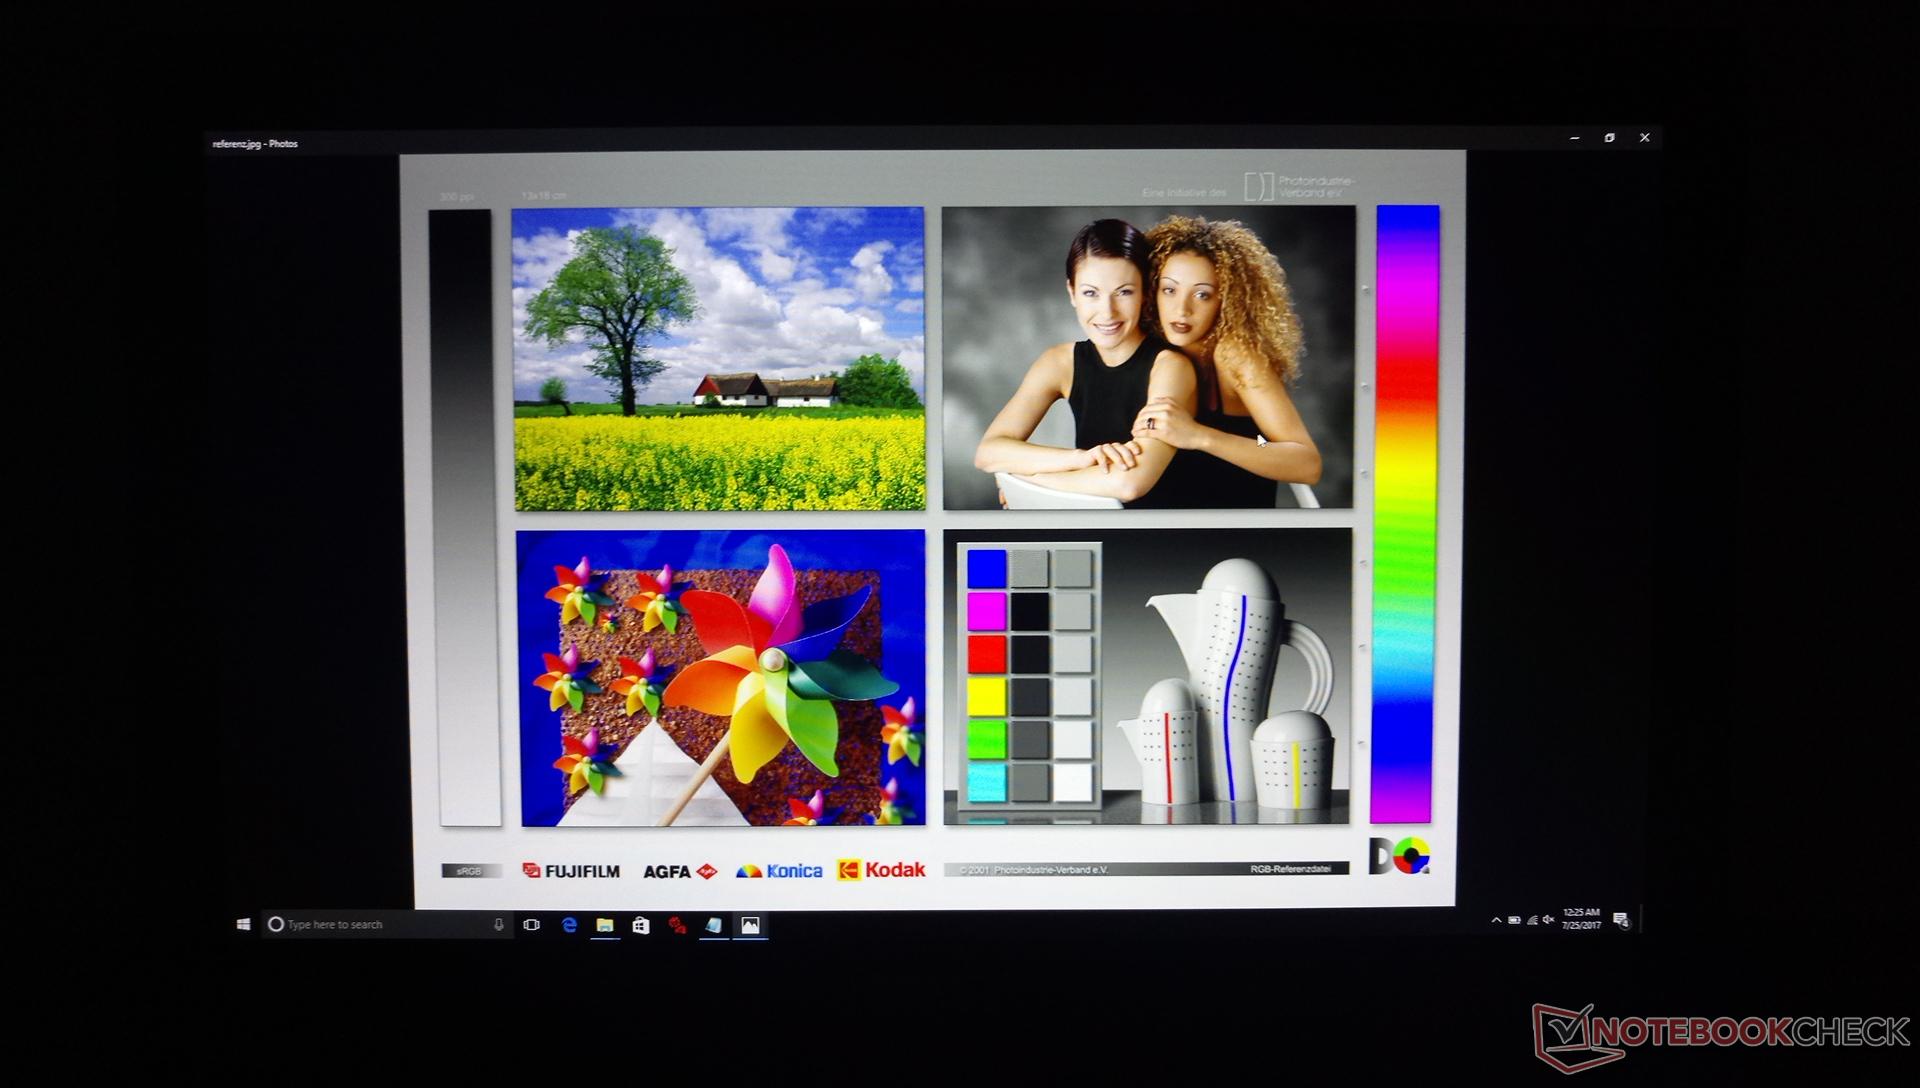The height and width of the screenshot is (1088, 1920).
Task: Click the red taskbar app icon
Action: [x=677, y=925]
